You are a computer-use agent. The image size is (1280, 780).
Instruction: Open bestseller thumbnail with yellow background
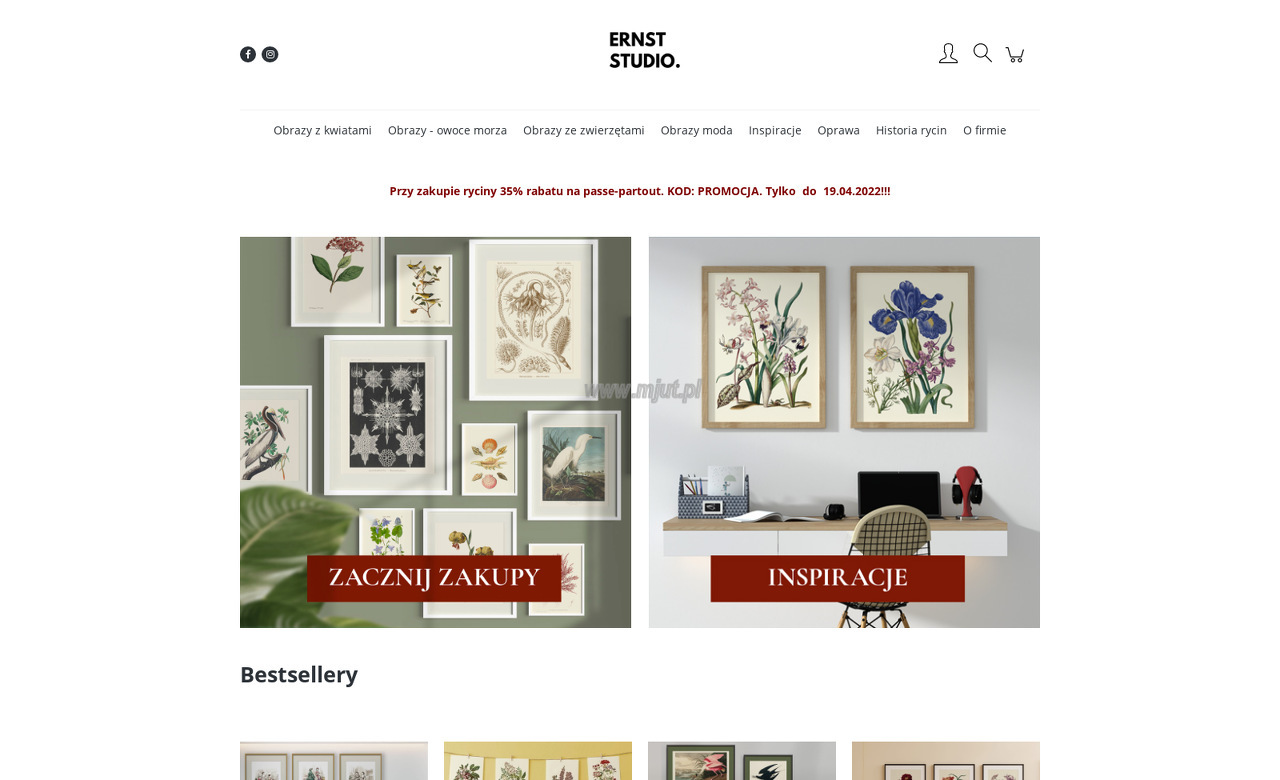pyautogui.click(x=538, y=761)
